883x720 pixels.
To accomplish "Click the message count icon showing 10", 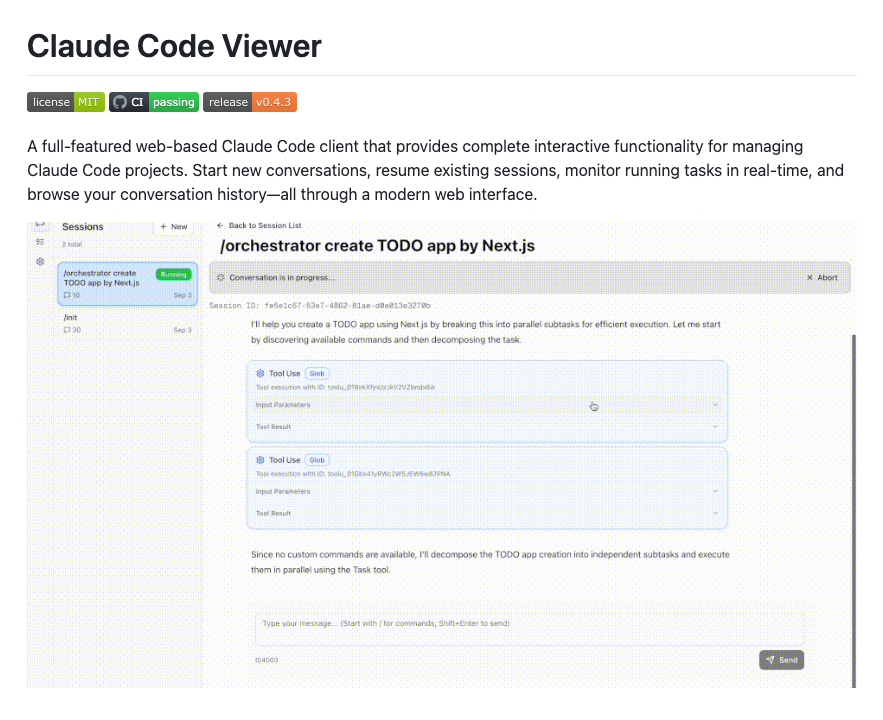I will click(67, 295).
